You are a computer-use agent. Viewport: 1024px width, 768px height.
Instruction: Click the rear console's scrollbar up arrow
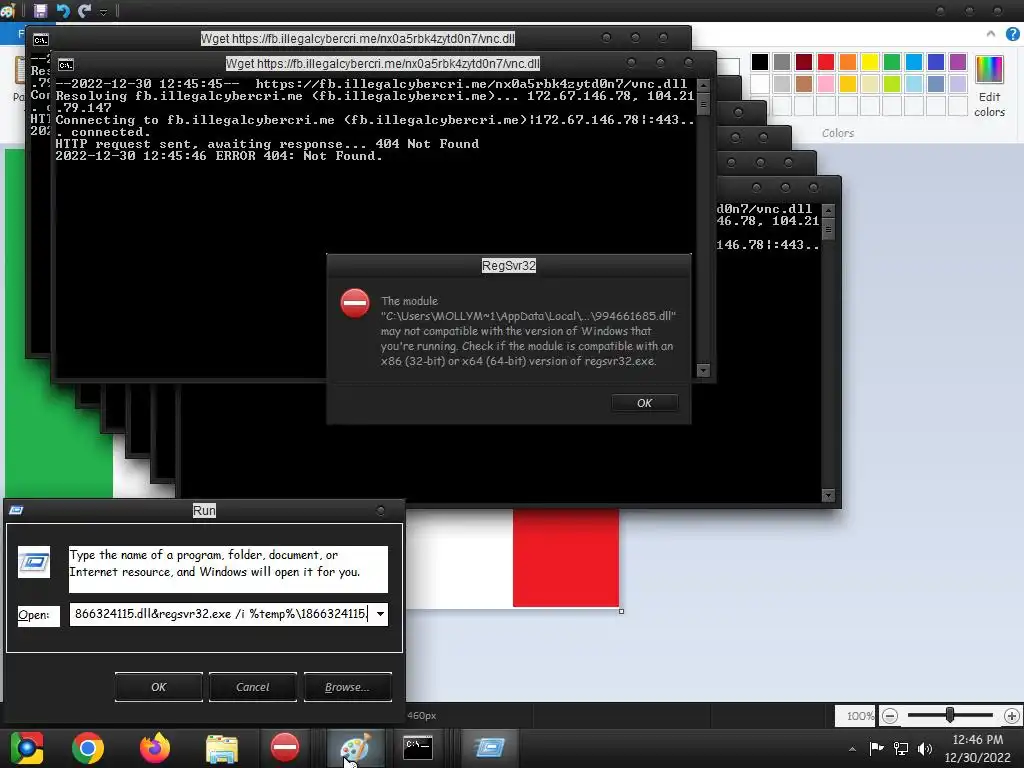[828, 210]
